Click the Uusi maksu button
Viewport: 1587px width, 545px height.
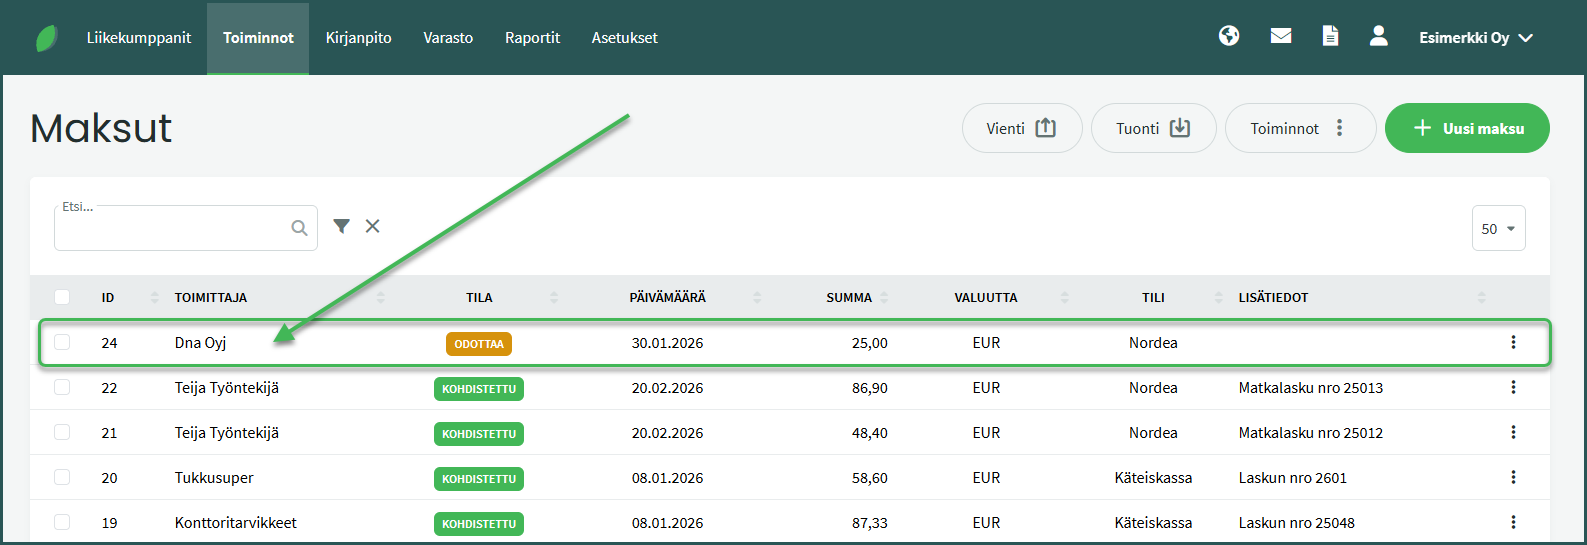click(1467, 128)
